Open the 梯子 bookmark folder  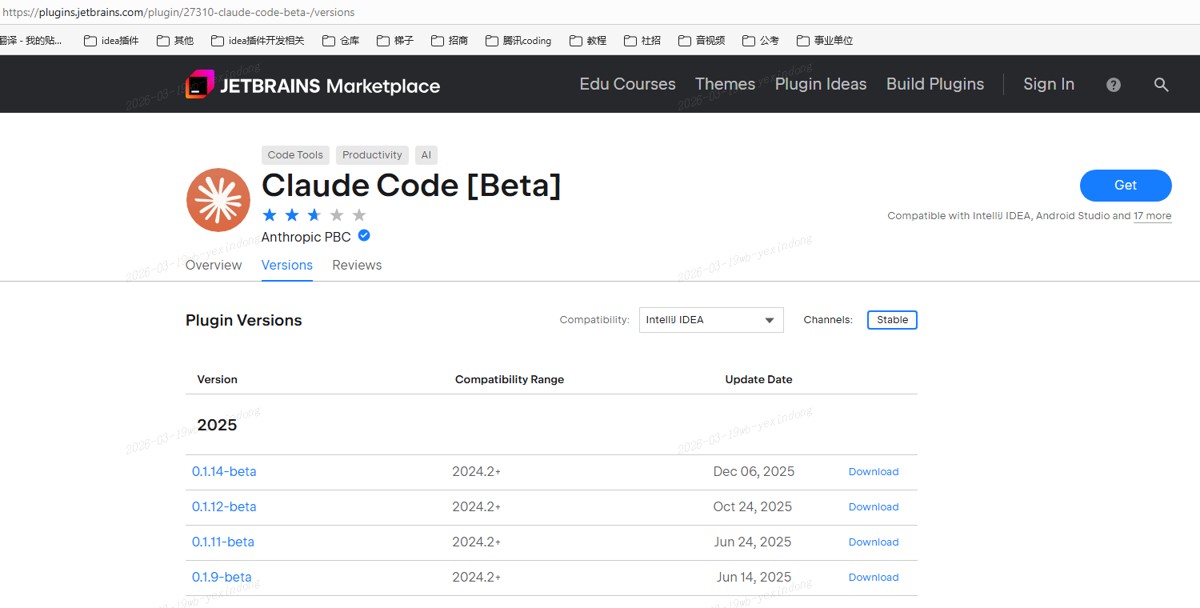tap(394, 41)
